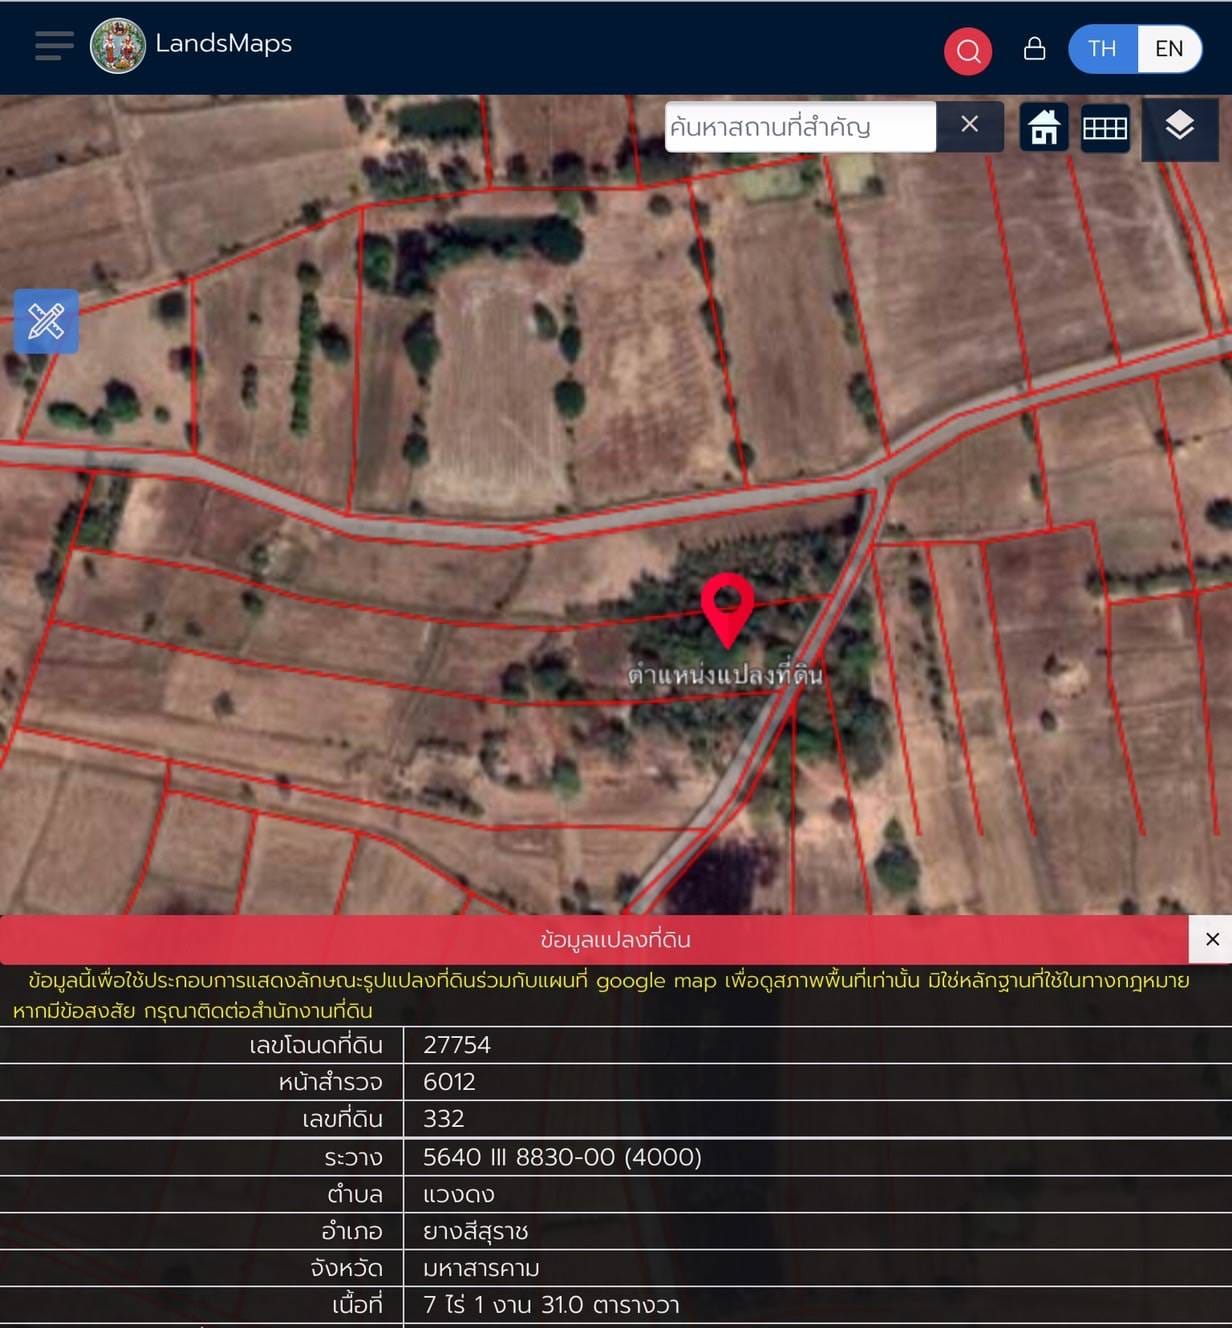Viewport: 1232px width, 1328px height.
Task: Click the padlock login icon
Action: click(x=1035, y=48)
